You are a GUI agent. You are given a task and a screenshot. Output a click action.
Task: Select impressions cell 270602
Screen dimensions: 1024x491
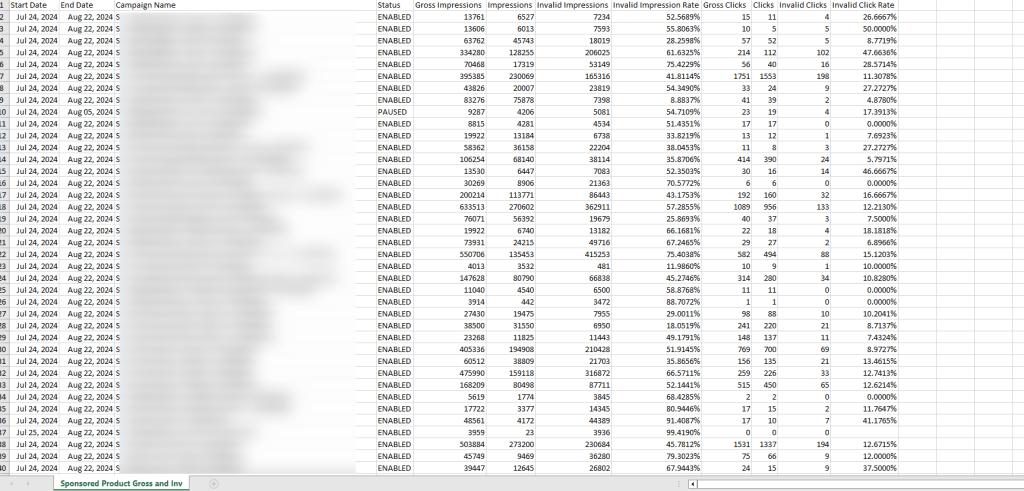pyautogui.click(x=511, y=207)
